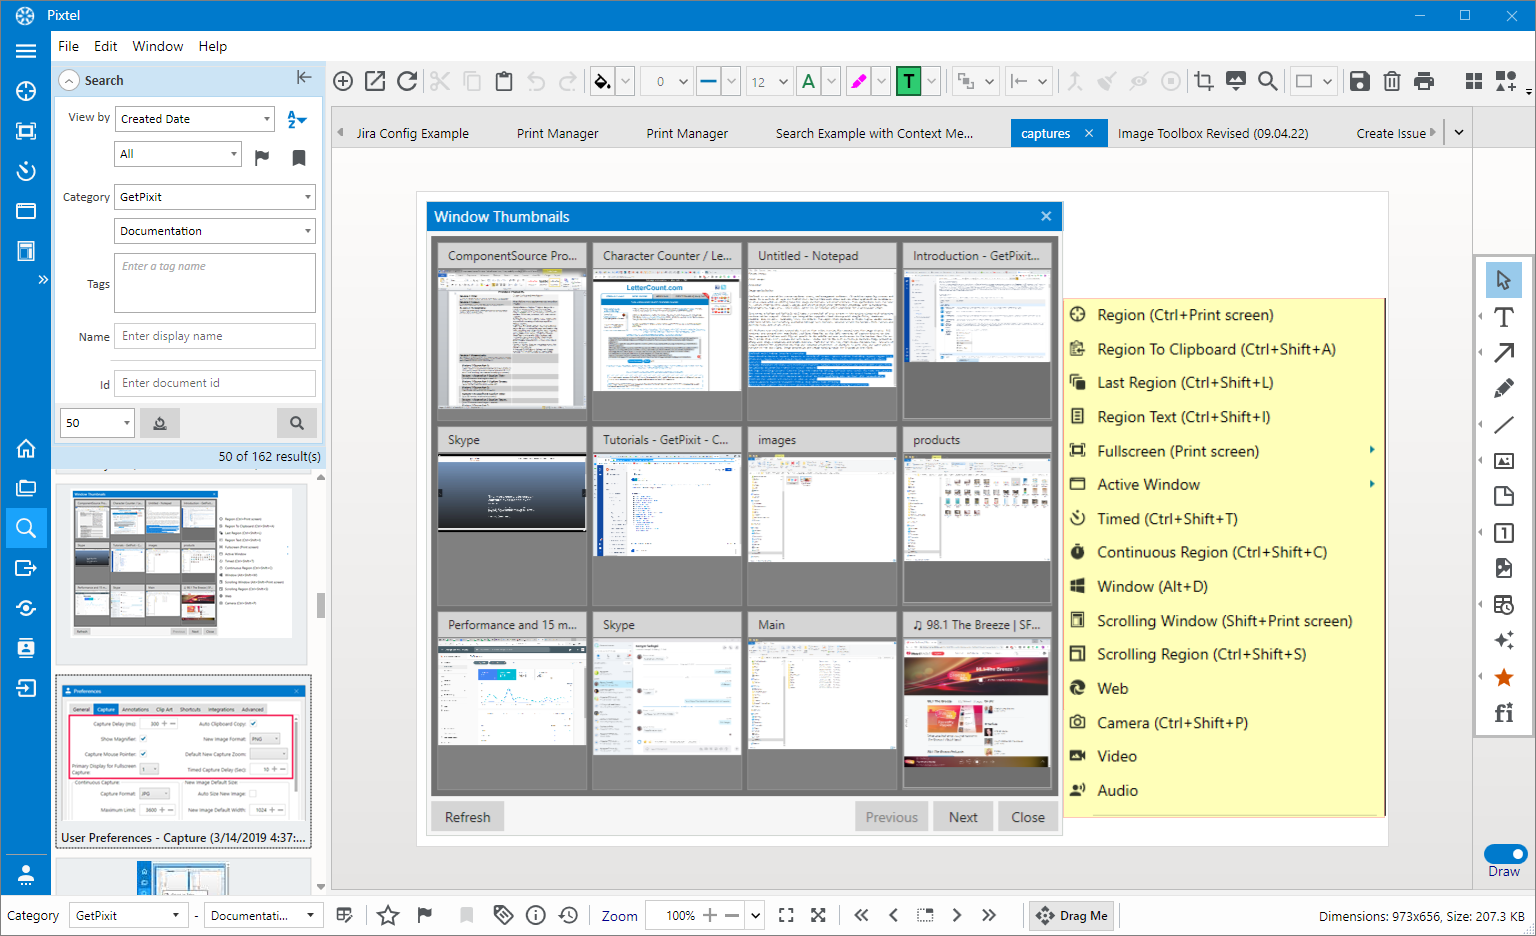
Task: Open the Home view from the left sidebar
Action: click(x=26, y=448)
